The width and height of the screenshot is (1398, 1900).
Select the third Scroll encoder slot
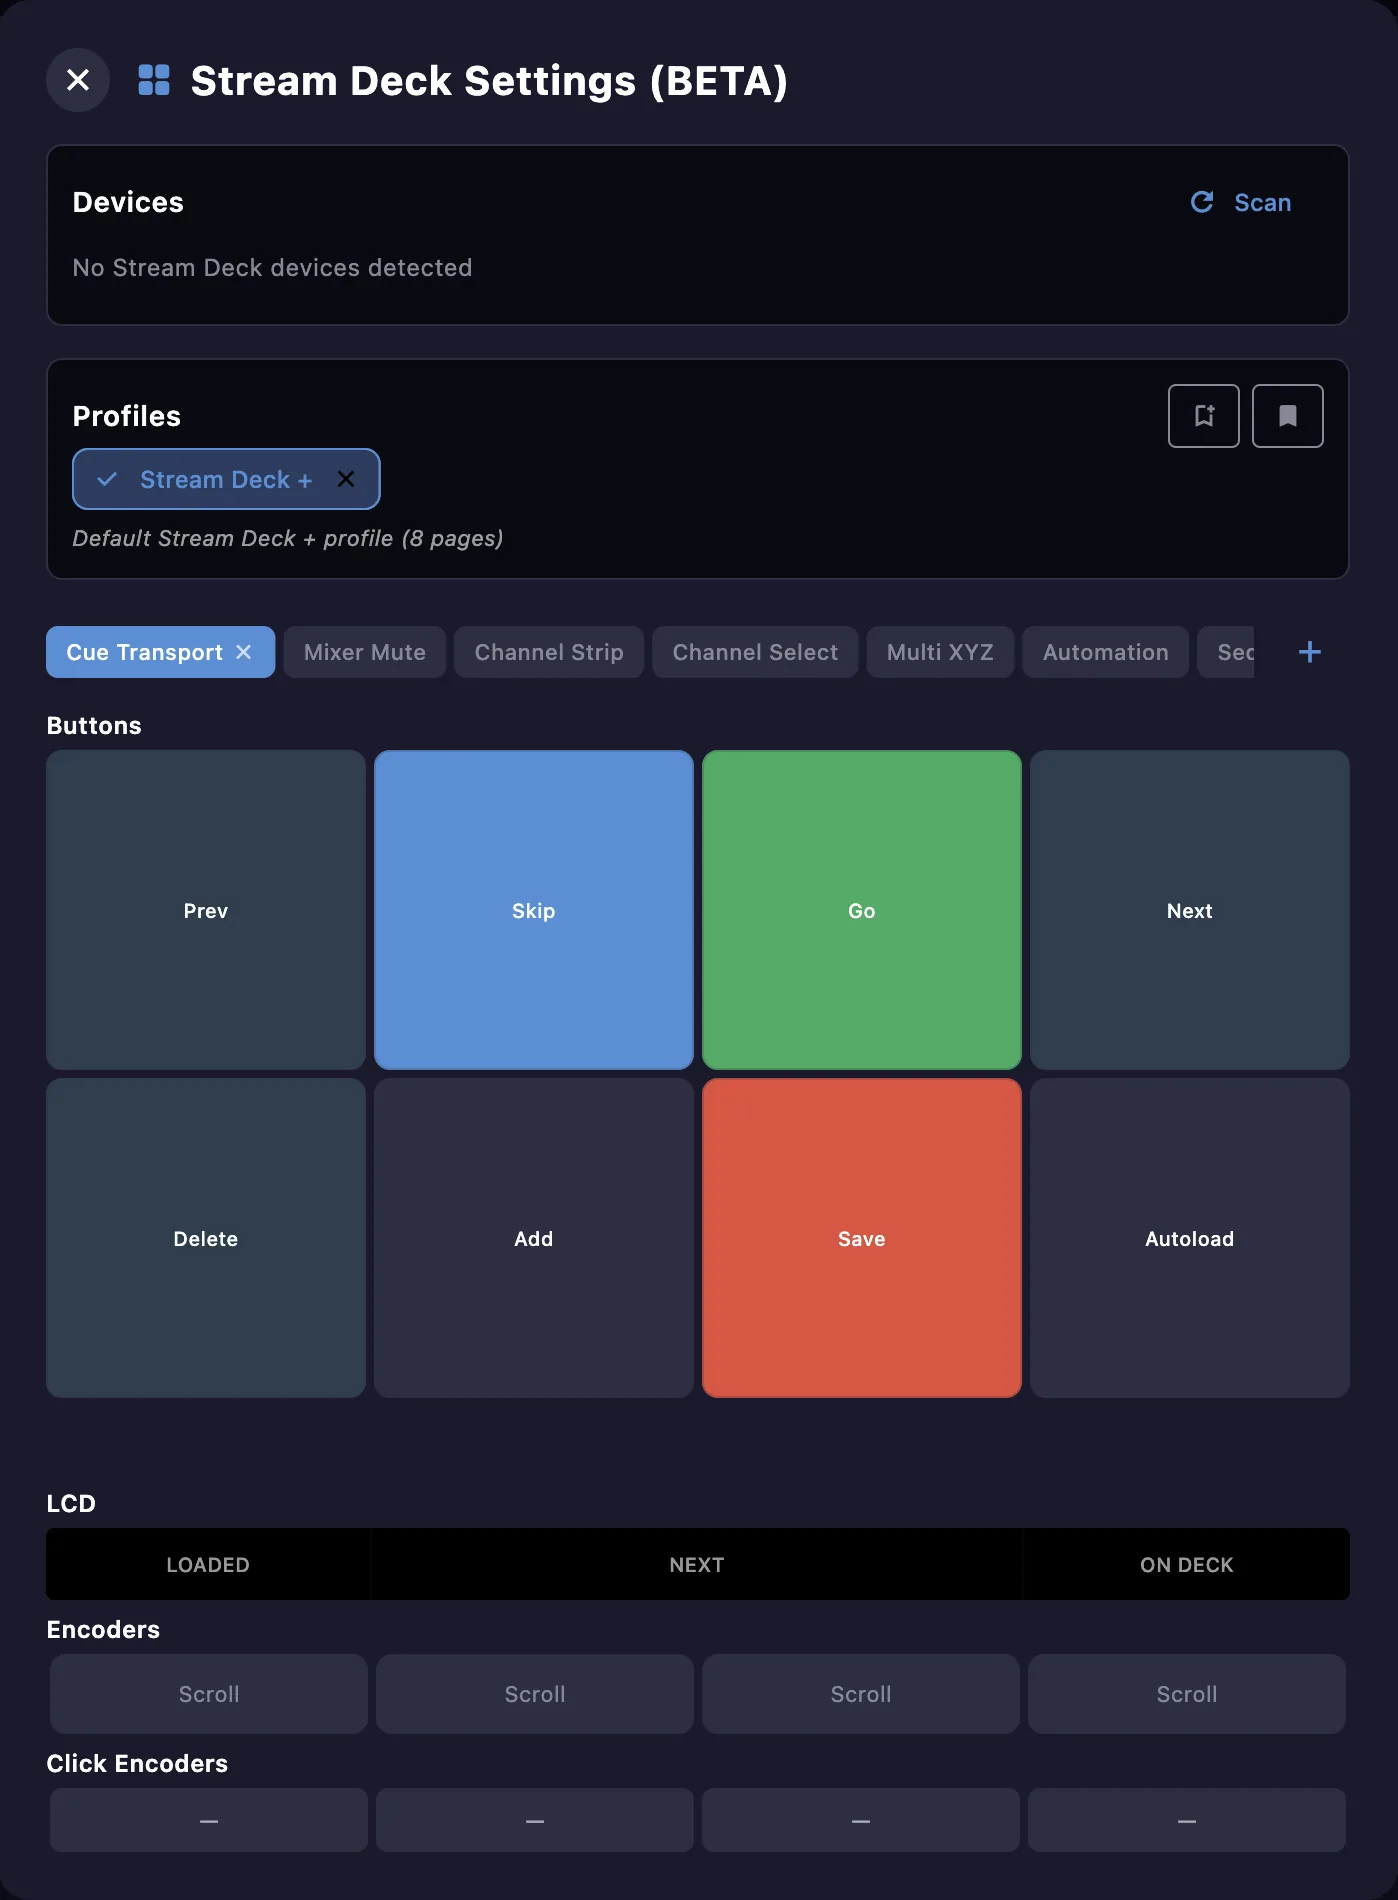click(x=861, y=1694)
